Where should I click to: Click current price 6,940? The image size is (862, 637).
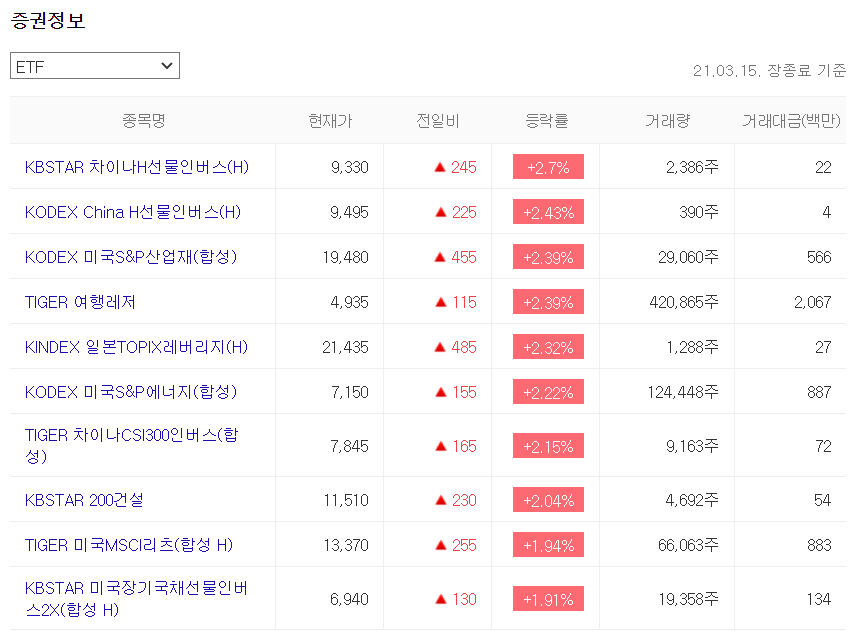coord(350,599)
